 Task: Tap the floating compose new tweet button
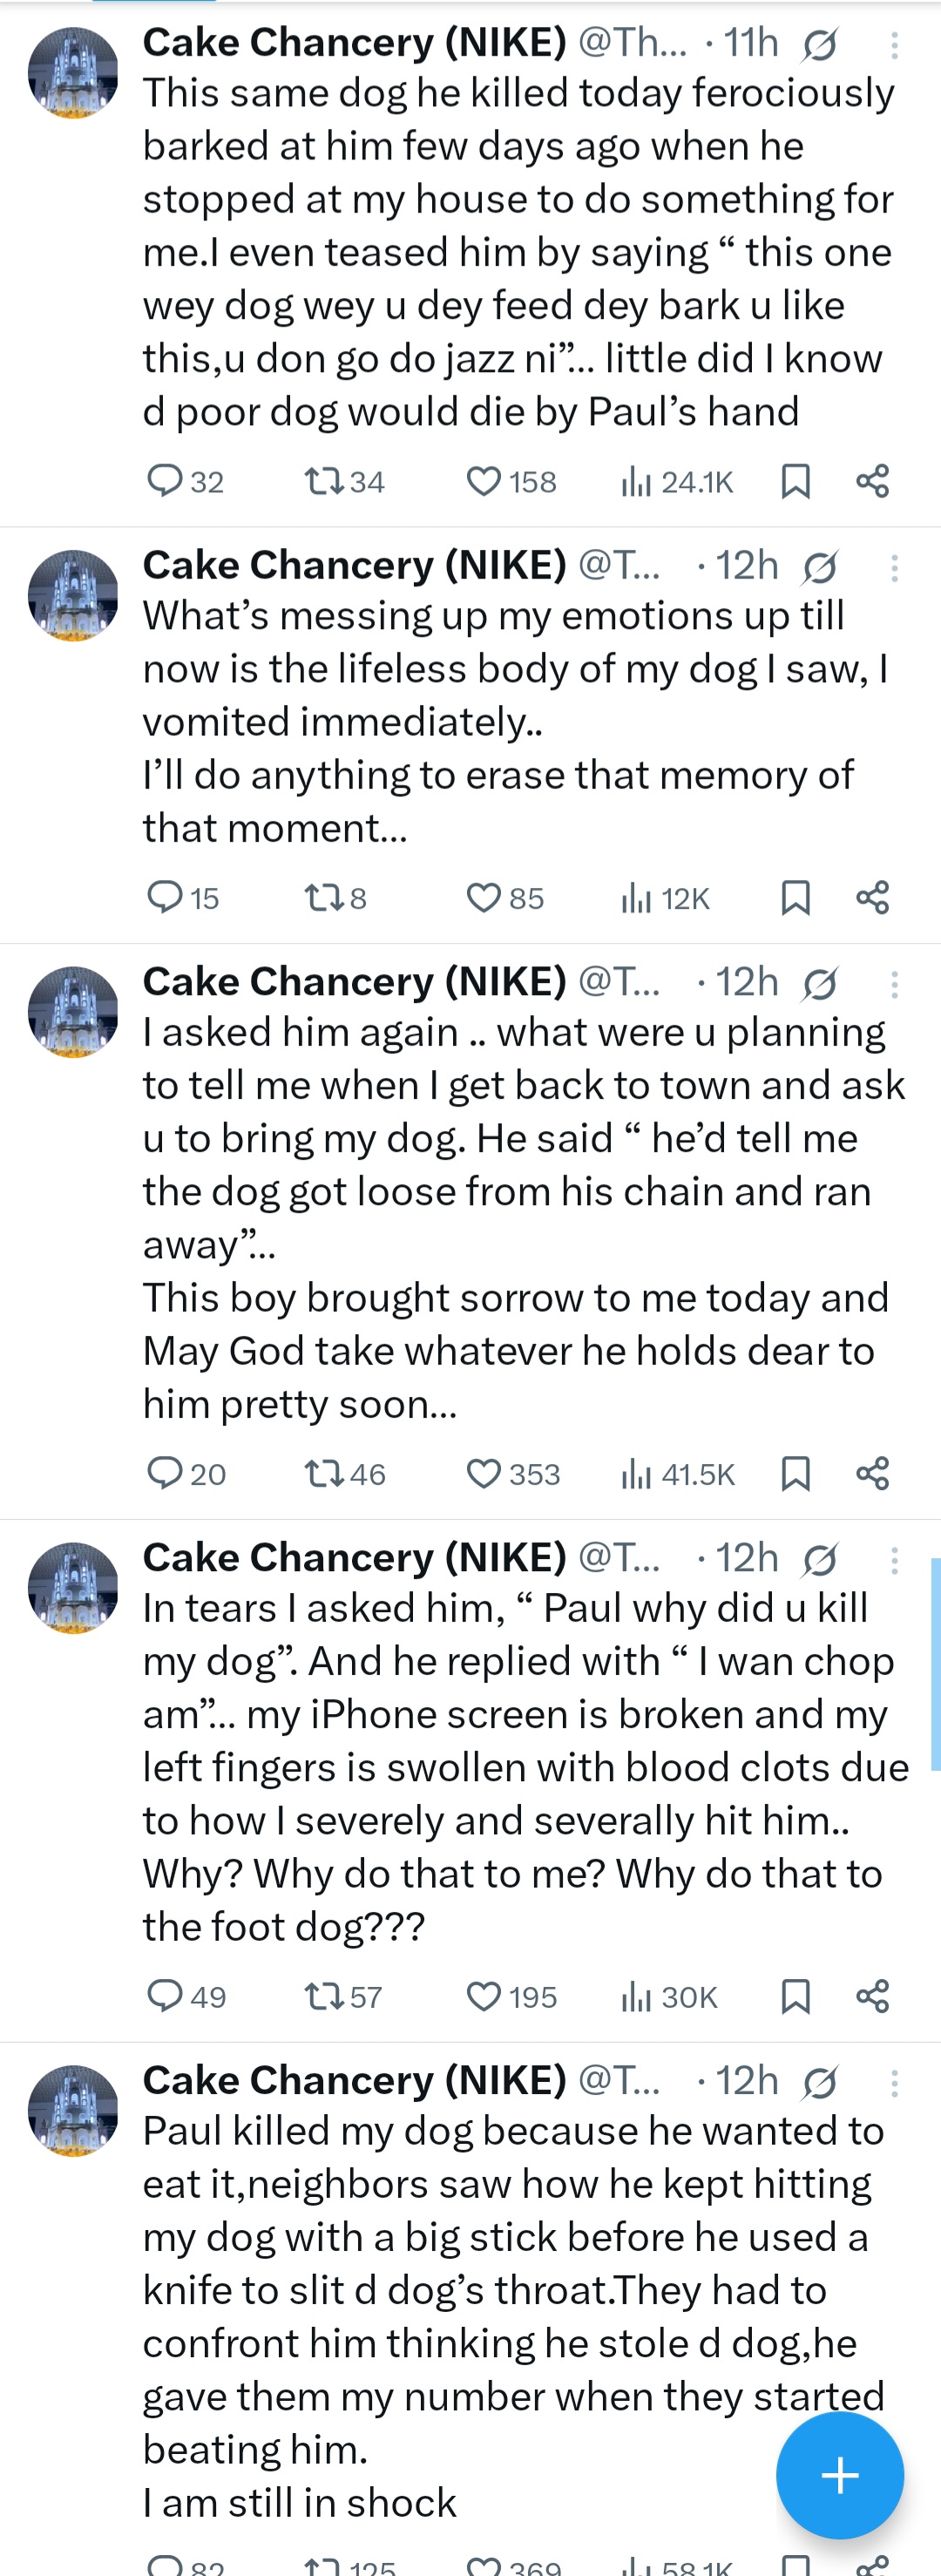(840, 2475)
